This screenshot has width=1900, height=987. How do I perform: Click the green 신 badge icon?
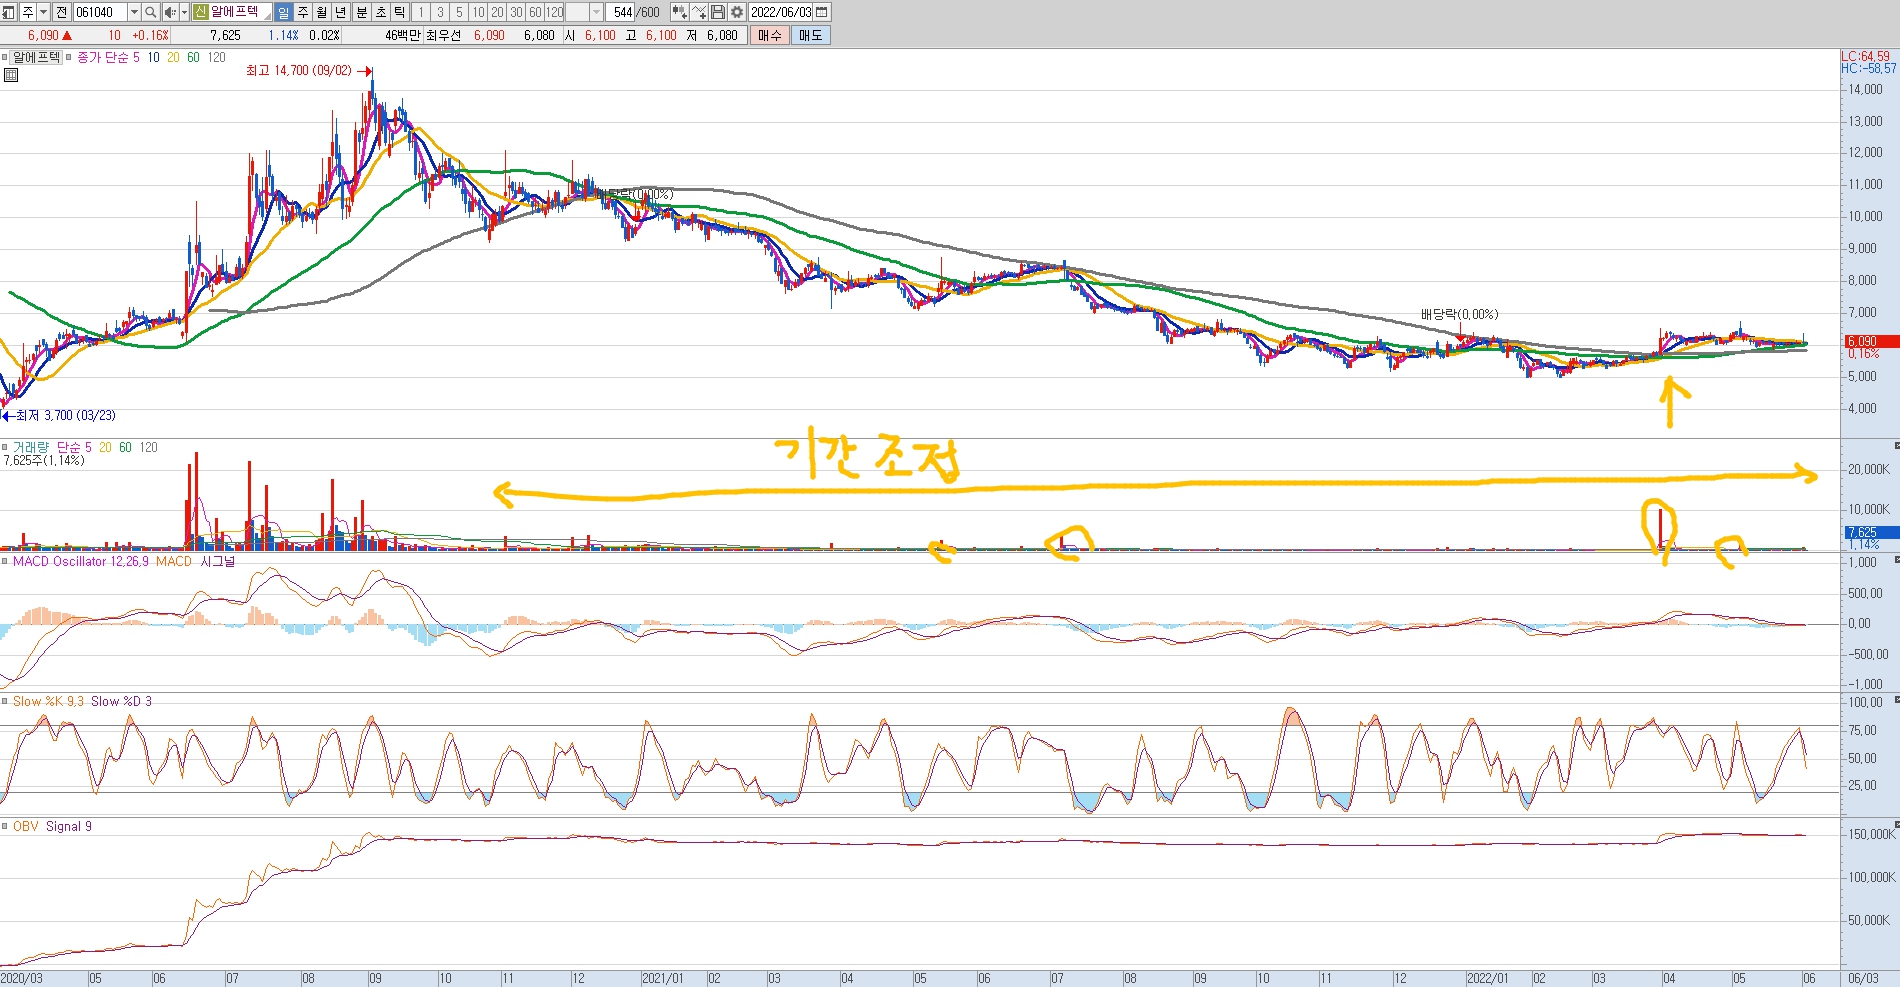point(200,12)
